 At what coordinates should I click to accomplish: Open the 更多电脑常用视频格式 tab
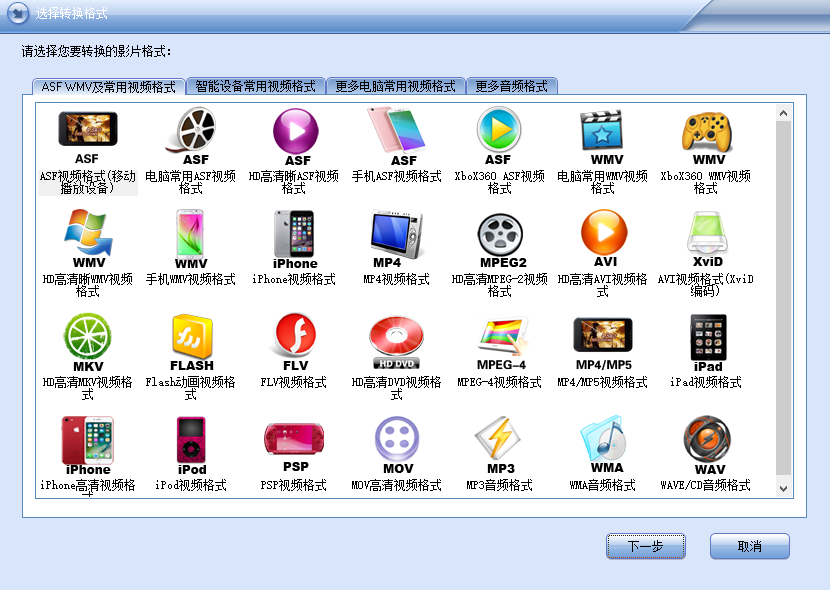click(x=395, y=86)
